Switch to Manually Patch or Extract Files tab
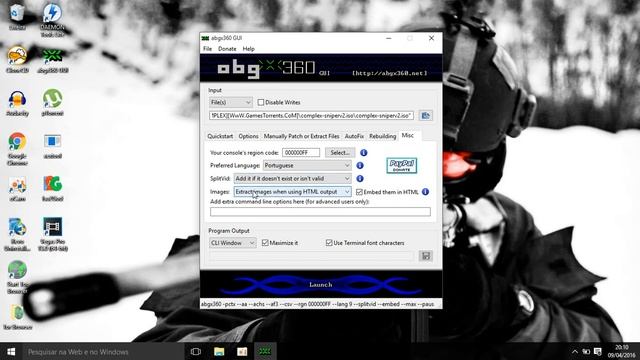 301,136
